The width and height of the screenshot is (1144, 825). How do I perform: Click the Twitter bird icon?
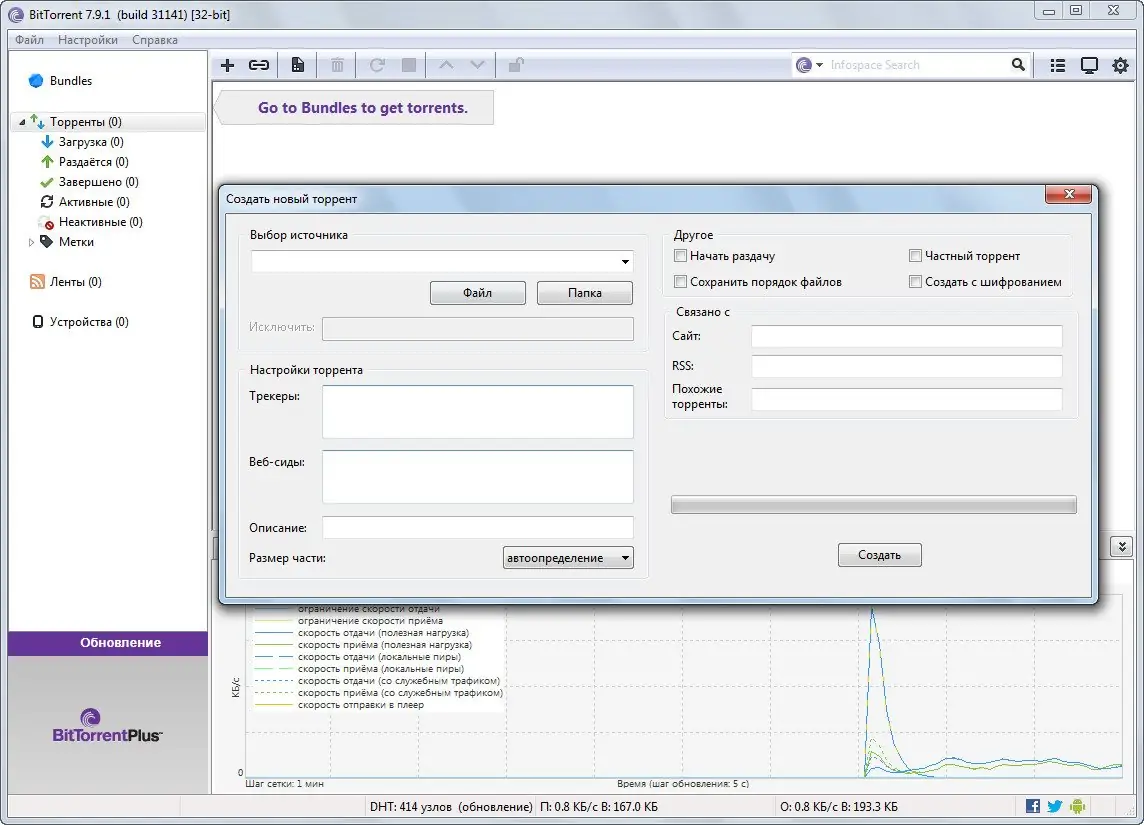[x=1055, y=806]
